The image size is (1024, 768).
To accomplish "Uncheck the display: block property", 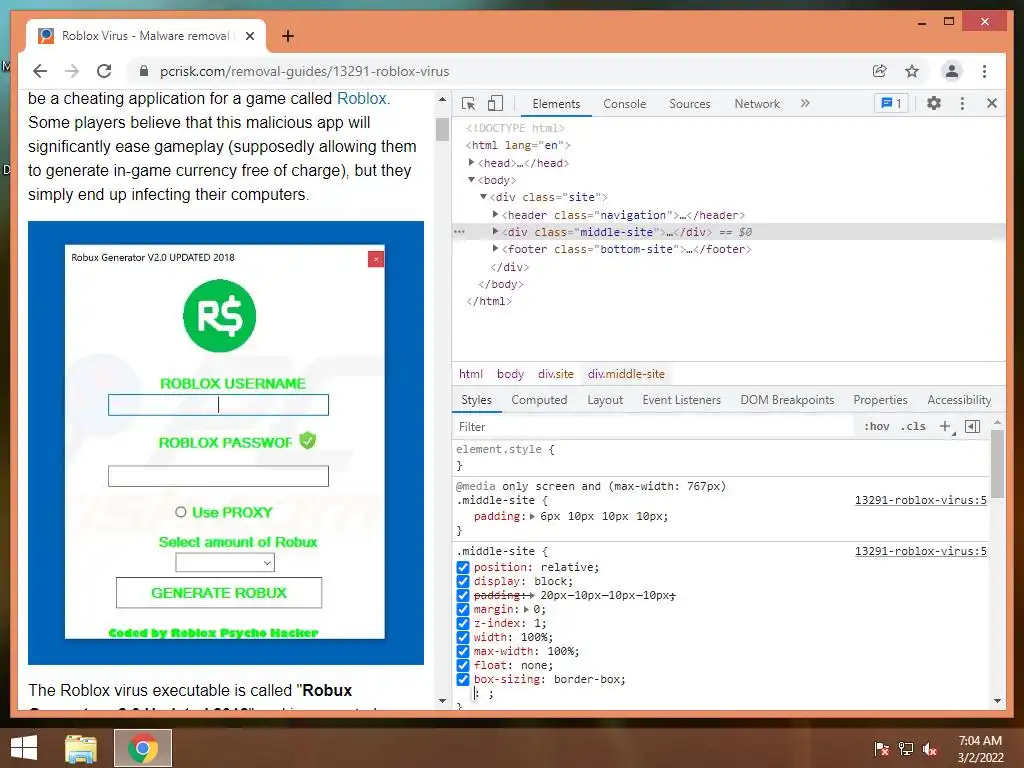I will click(463, 581).
